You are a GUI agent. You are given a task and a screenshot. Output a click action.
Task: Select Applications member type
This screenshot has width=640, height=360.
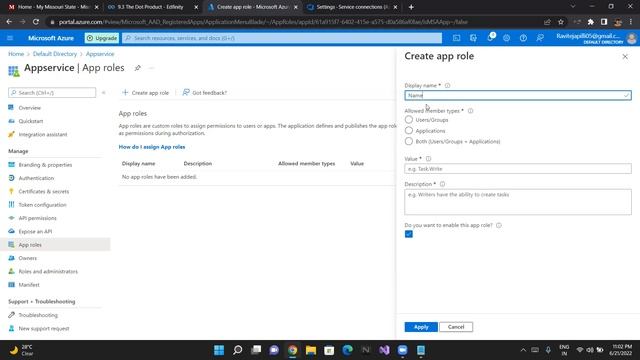(x=409, y=131)
